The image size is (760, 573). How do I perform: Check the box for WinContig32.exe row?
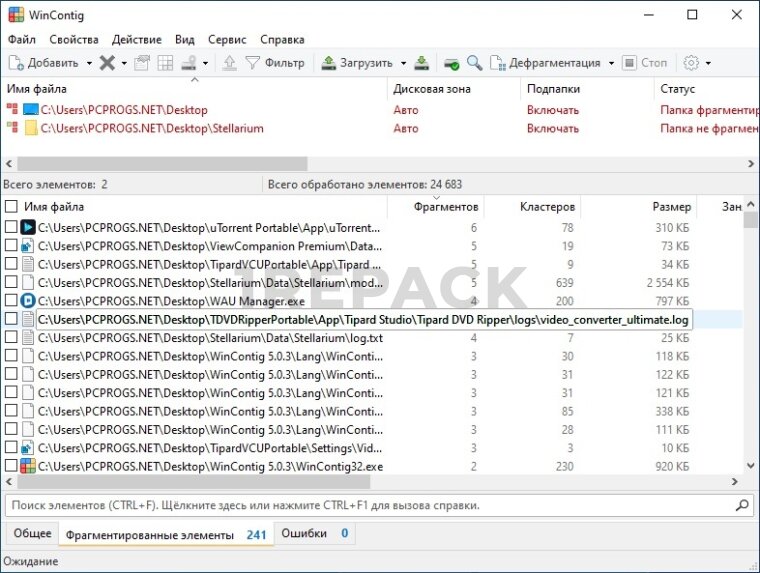click(x=11, y=466)
